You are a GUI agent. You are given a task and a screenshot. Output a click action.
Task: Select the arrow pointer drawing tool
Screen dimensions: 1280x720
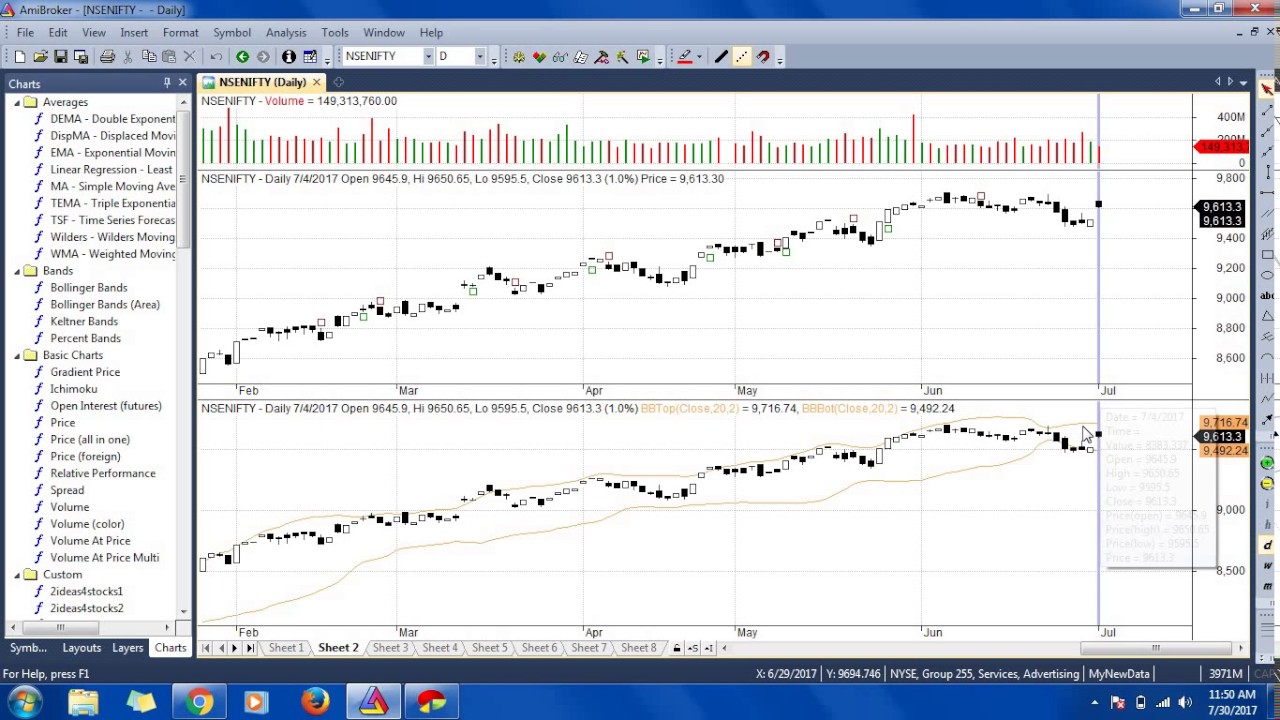[1267, 90]
